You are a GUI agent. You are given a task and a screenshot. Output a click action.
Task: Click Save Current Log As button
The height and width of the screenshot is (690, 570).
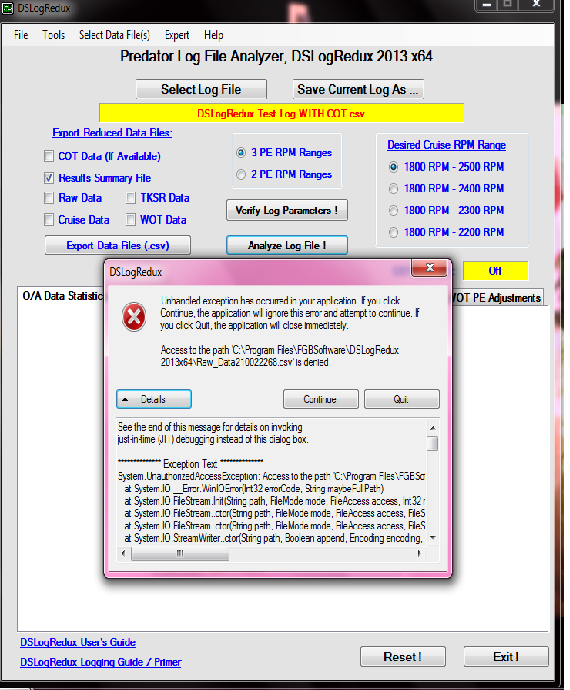click(x=358, y=89)
